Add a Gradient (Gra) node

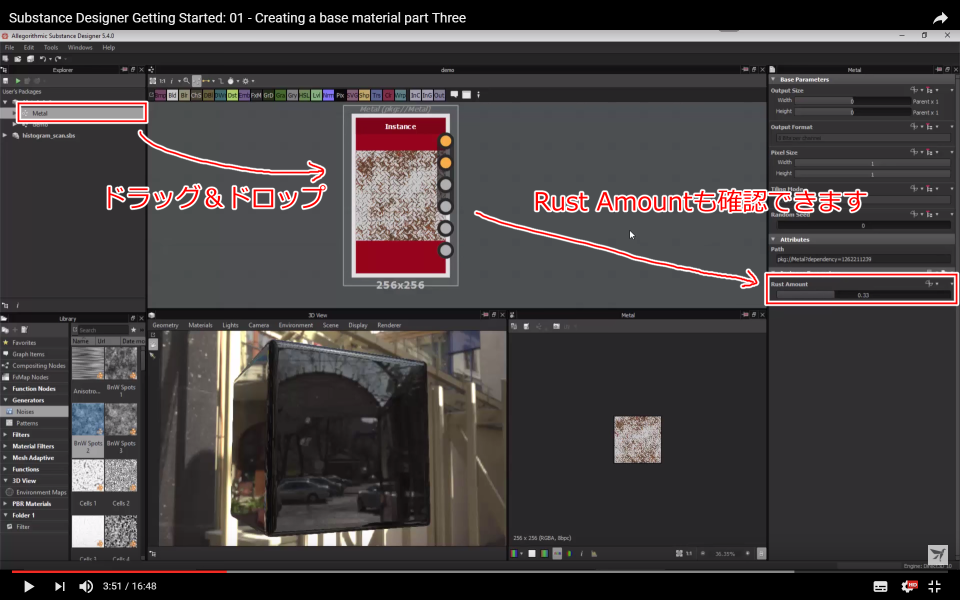coord(281,96)
